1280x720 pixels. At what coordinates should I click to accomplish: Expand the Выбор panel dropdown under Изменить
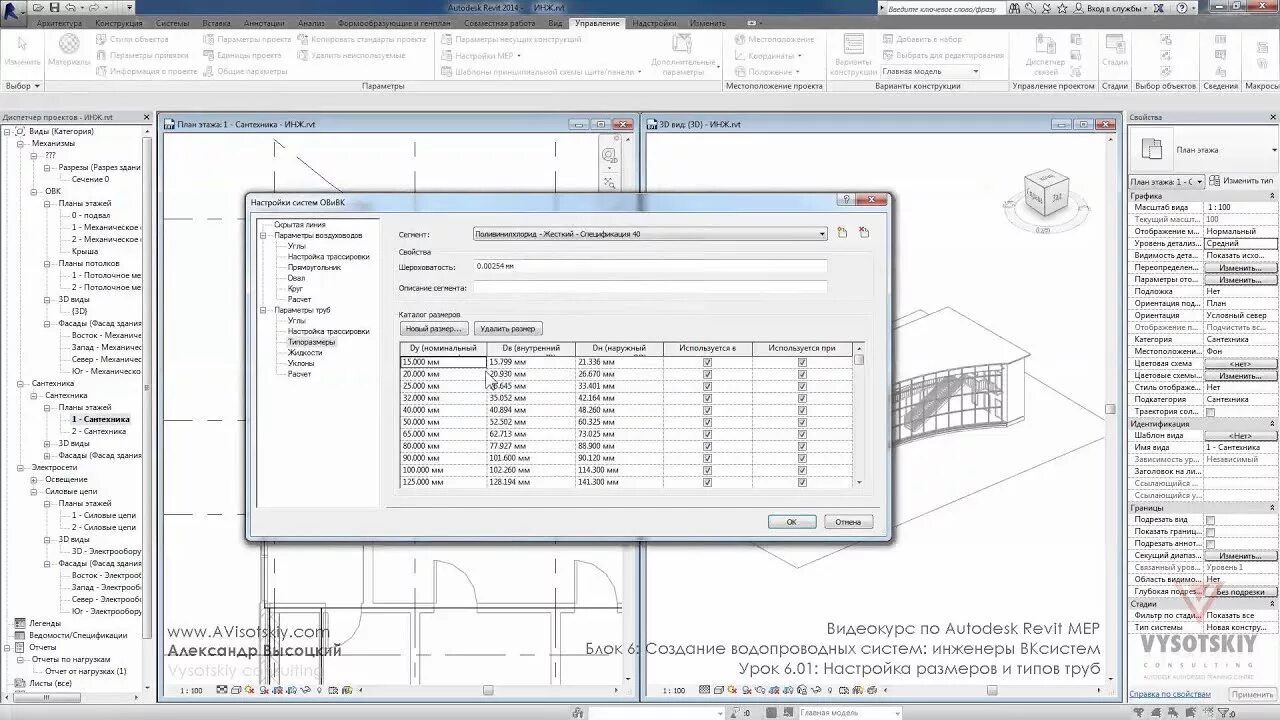coord(21,86)
